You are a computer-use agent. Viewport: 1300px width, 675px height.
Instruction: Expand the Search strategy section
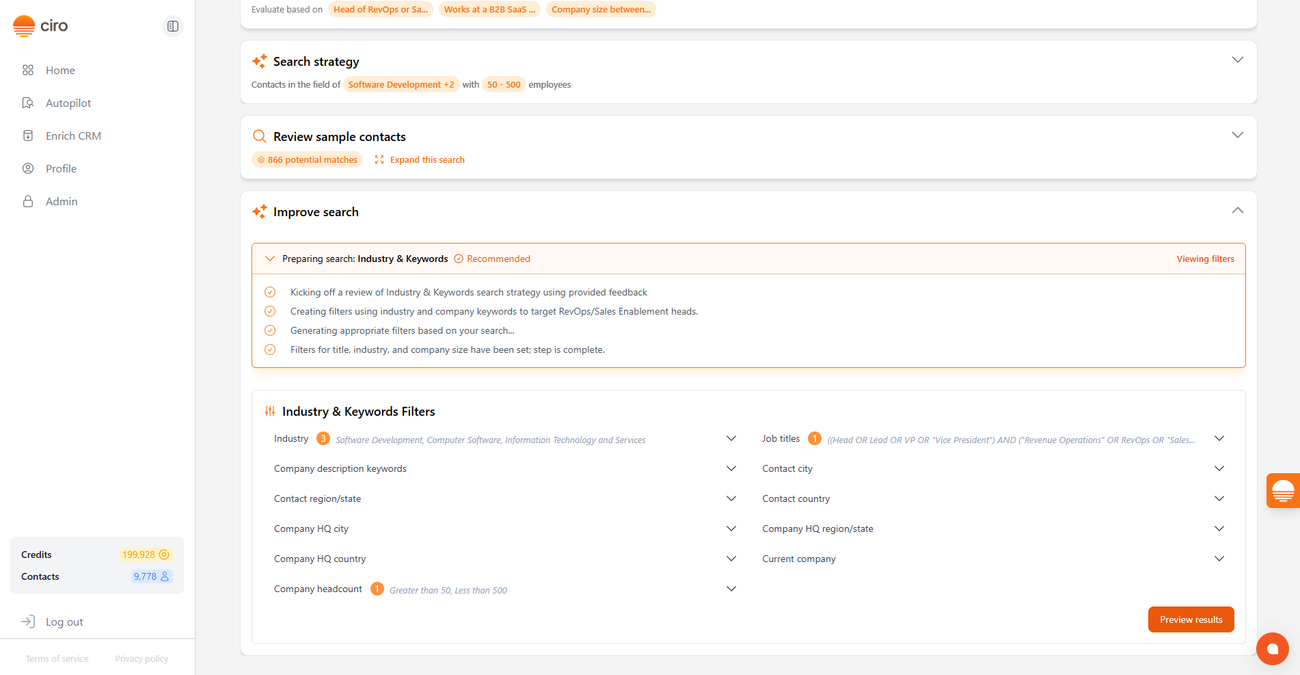(x=1237, y=60)
